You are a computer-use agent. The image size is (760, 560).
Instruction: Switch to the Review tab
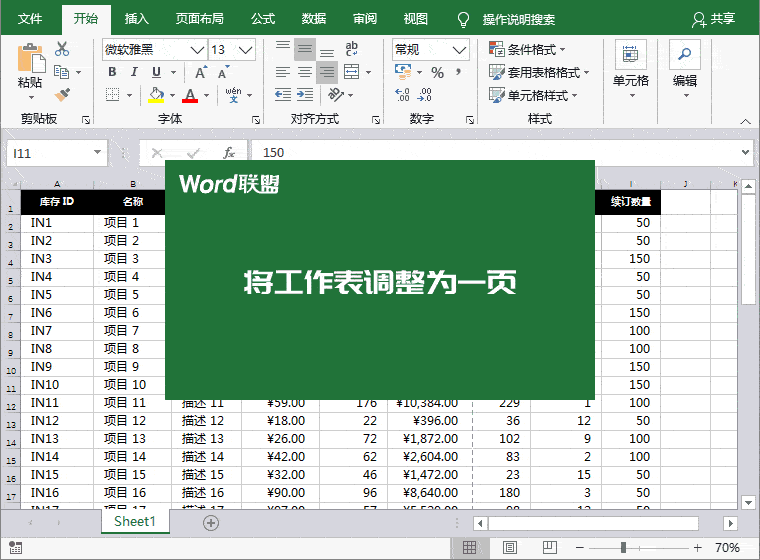tap(364, 19)
